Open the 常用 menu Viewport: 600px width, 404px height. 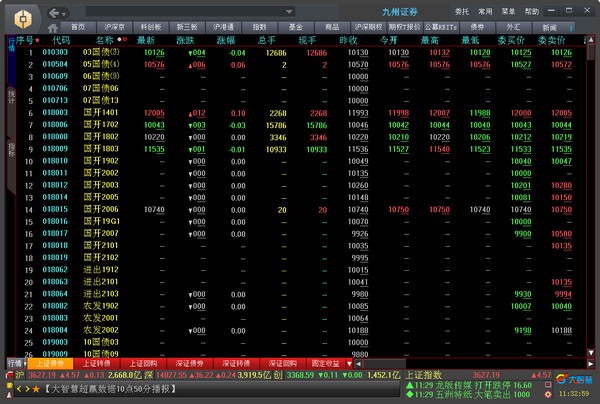coord(485,11)
